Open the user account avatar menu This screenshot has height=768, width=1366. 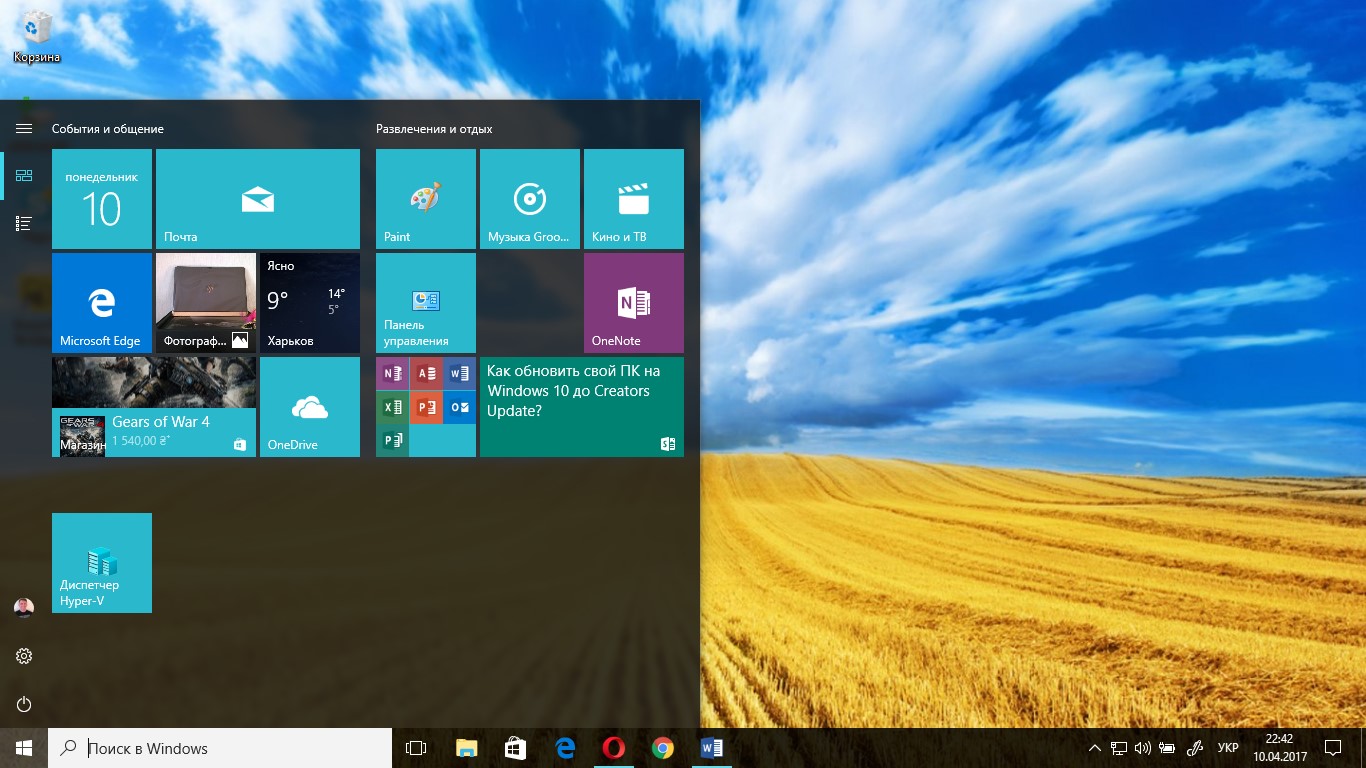(x=24, y=608)
